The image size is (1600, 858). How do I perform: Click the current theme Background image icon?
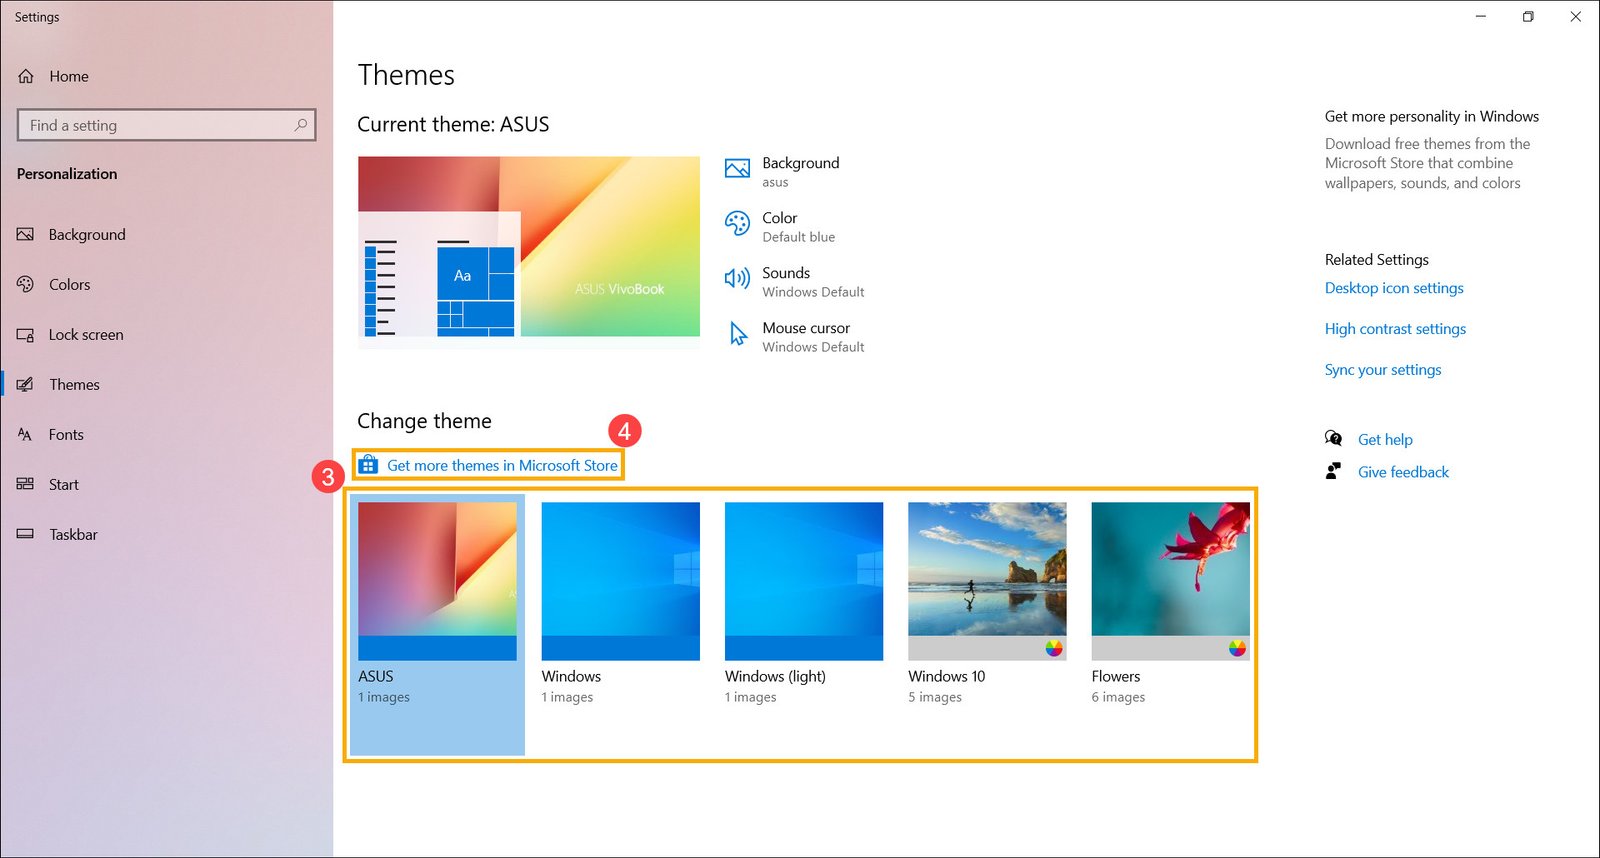click(x=737, y=168)
